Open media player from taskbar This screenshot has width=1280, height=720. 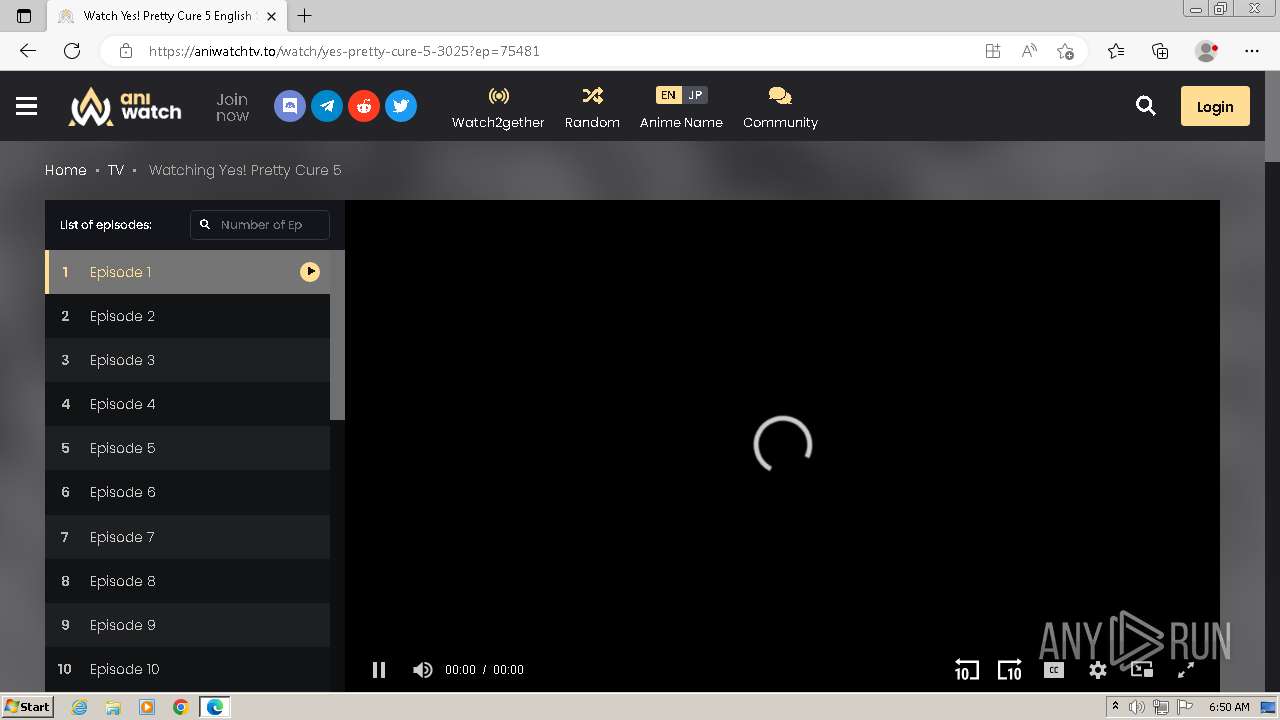click(x=147, y=707)
